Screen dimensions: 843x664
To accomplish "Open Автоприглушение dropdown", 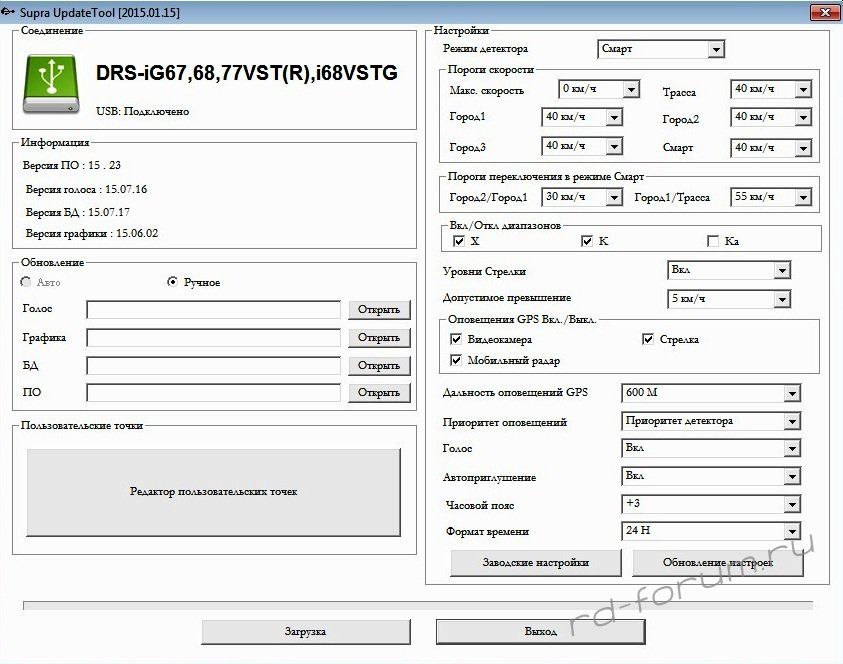I will coord(711,476).
